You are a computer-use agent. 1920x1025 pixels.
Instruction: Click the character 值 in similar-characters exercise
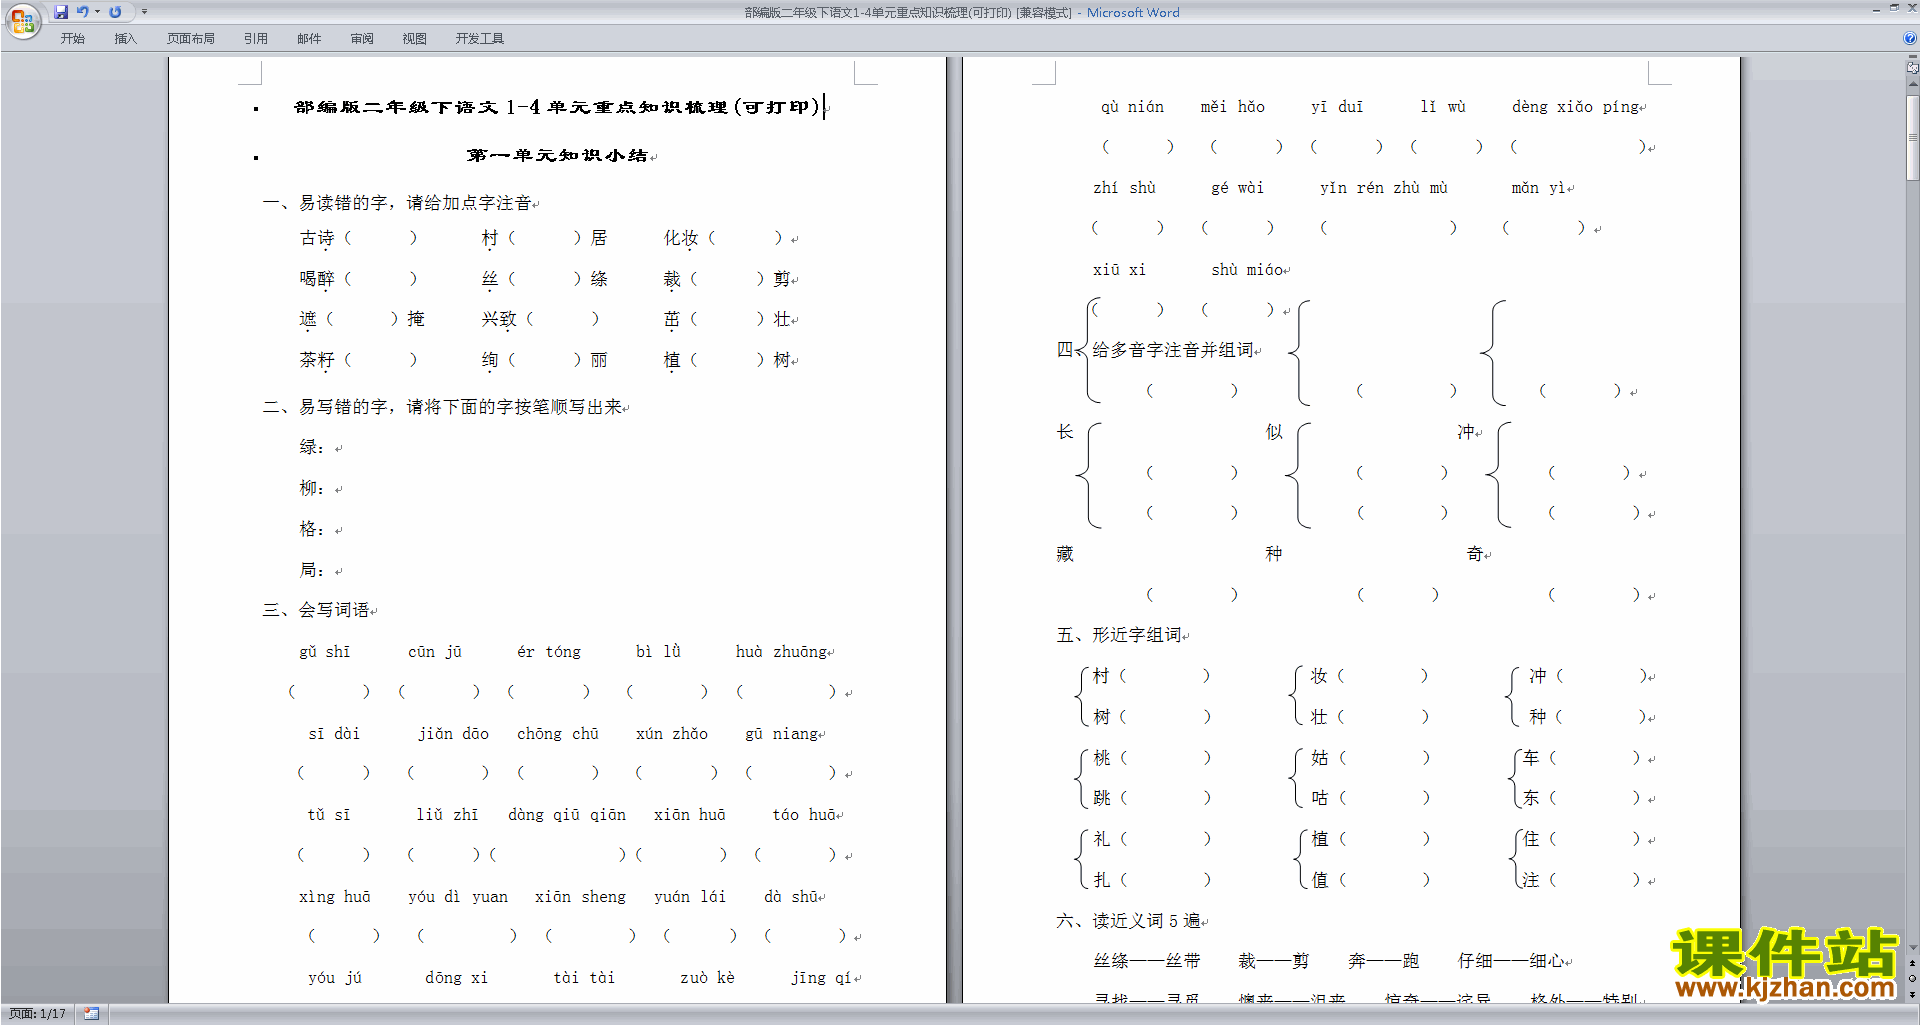[x=1320, y=880]
